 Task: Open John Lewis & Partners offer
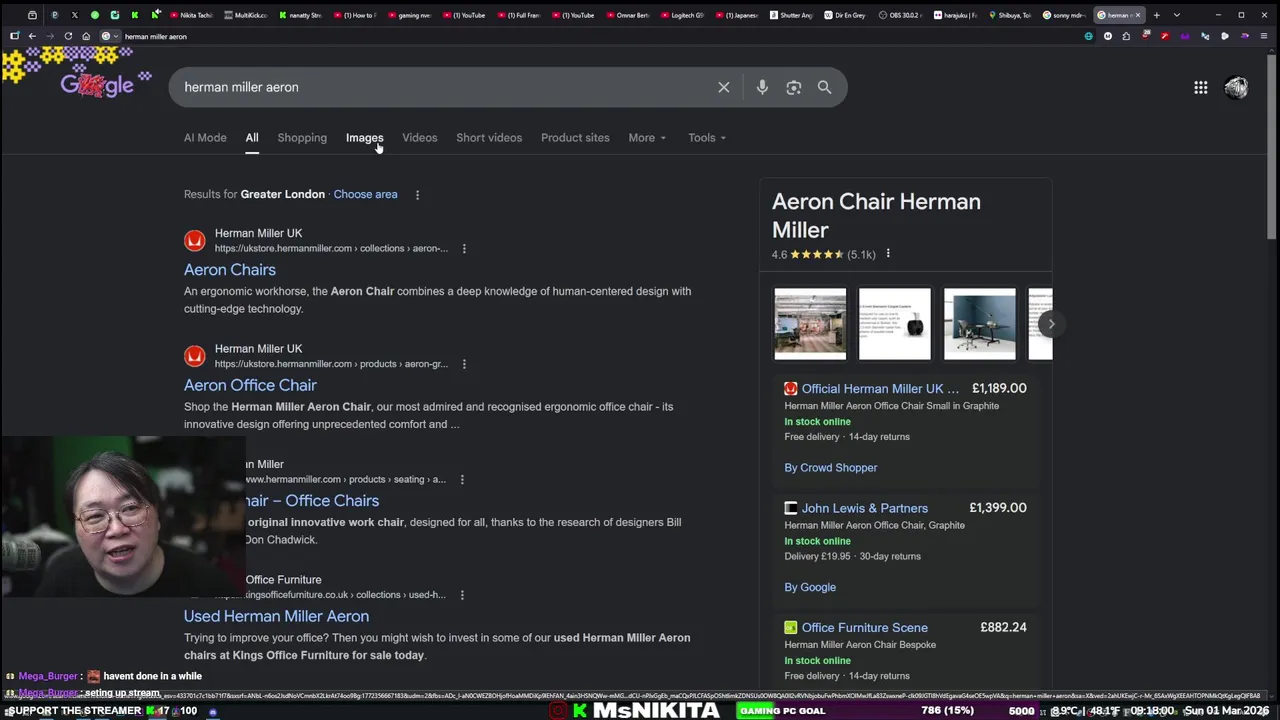click(x=864, y=508)
